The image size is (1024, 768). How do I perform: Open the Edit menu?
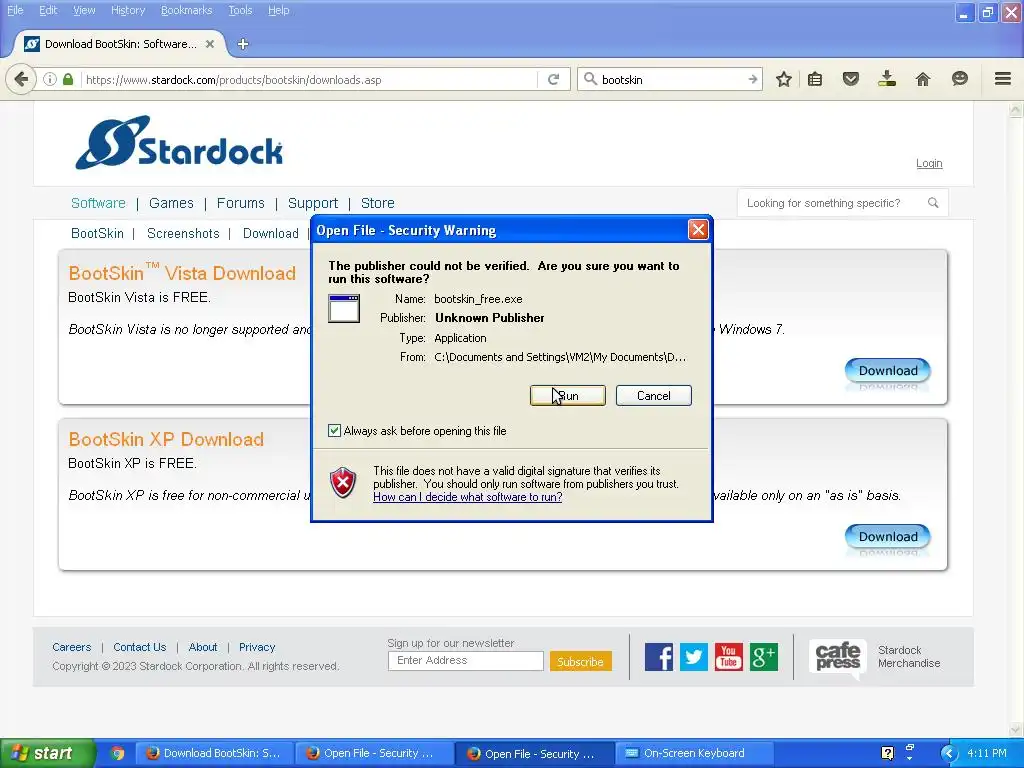(48, 10)
